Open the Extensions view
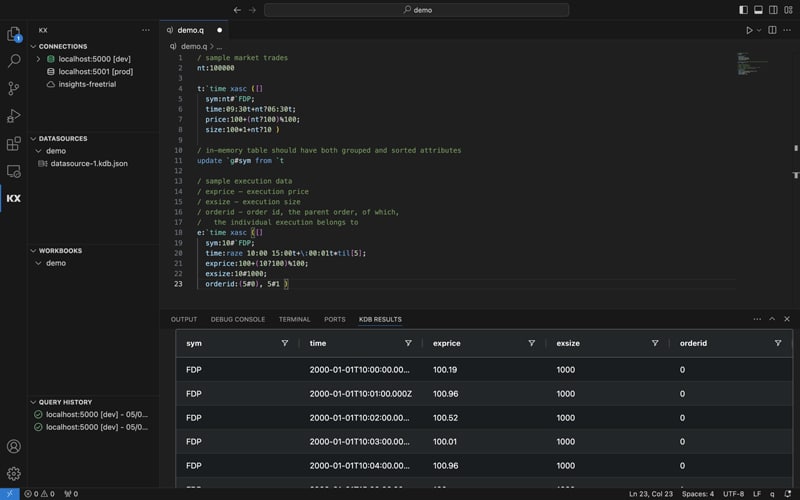The width and height of the screenshot is (800, 500). tap(14, 144)
